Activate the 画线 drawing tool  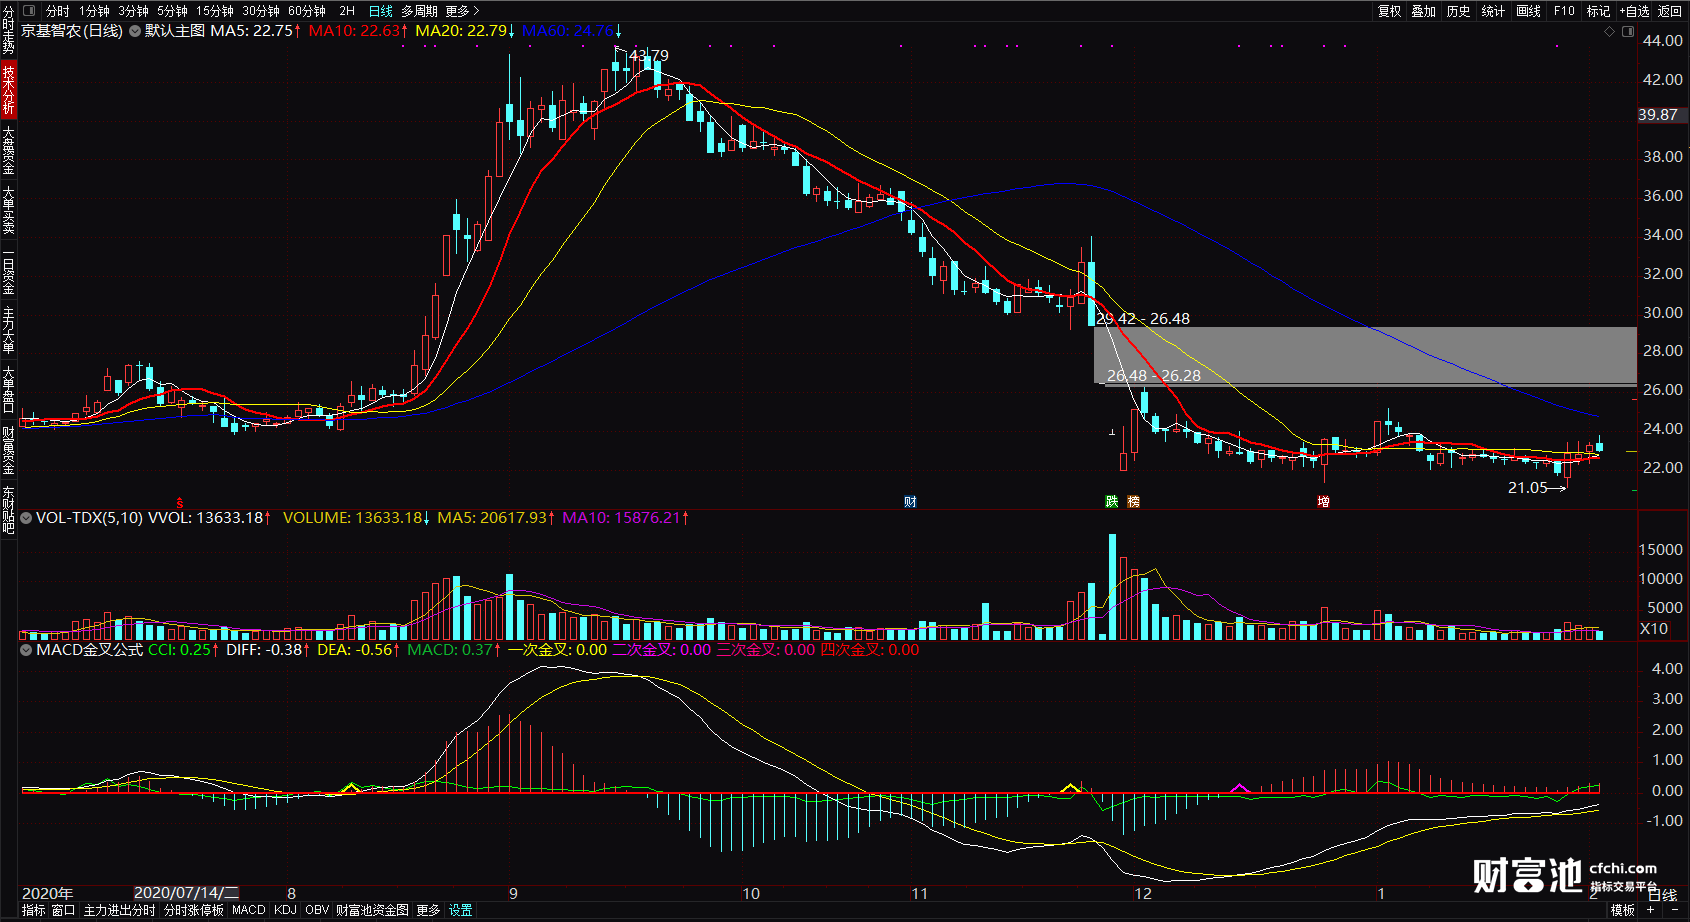click(1528, 11)
